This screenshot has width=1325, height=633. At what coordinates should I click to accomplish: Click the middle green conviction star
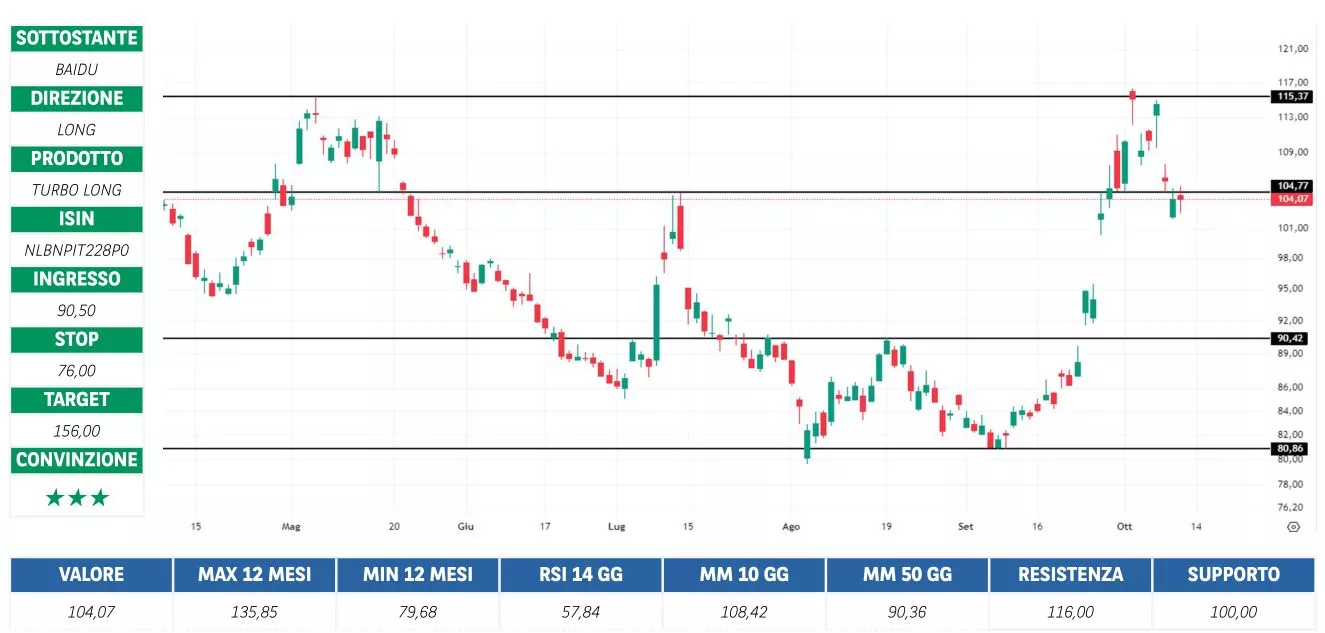pos(77,498)
